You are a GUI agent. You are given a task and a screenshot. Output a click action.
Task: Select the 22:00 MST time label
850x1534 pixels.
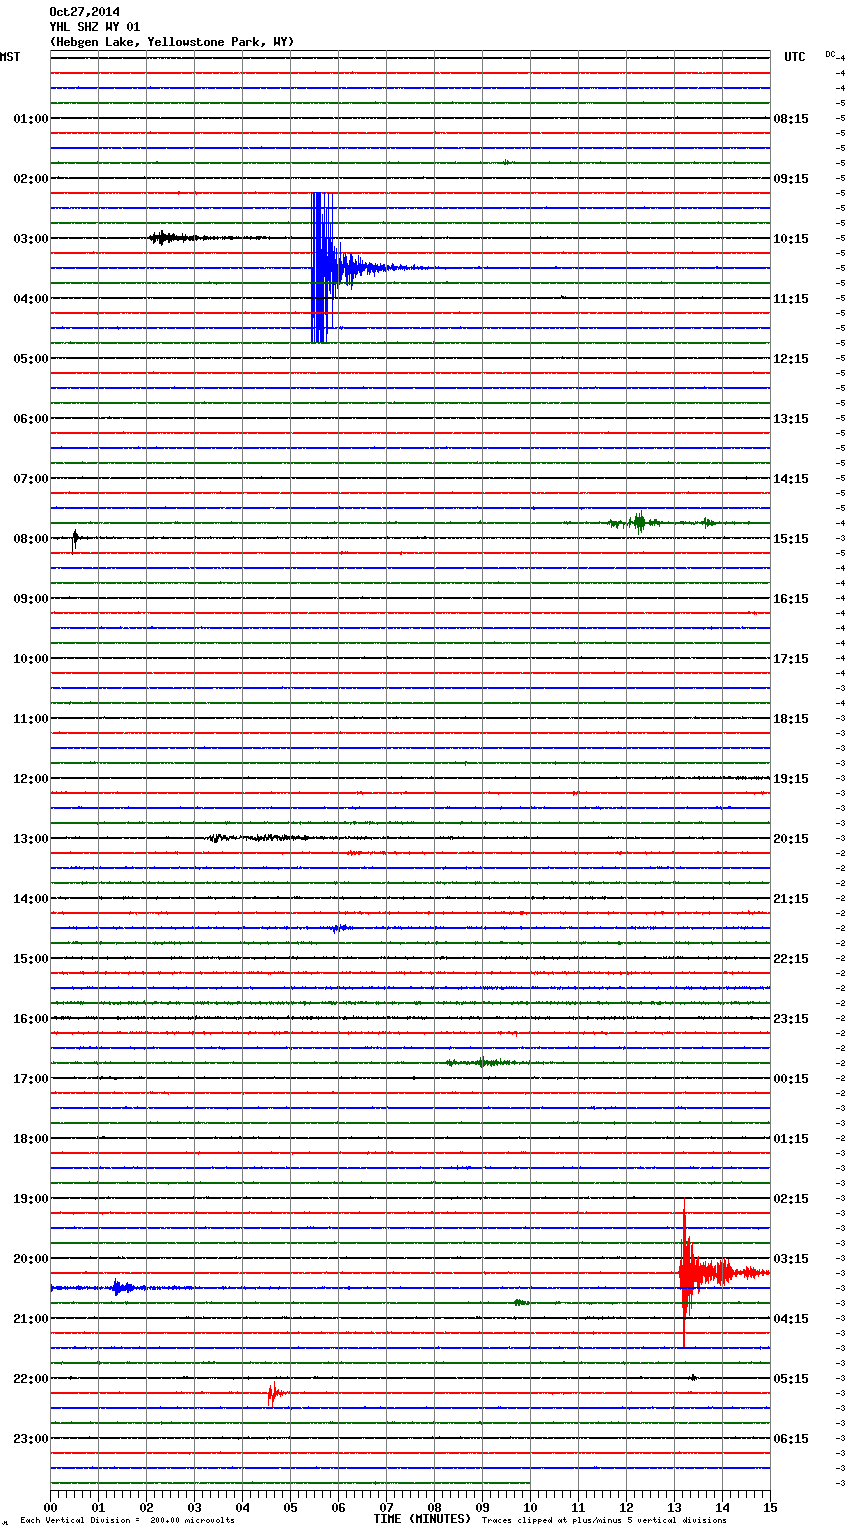click(x=31, y=1379)
